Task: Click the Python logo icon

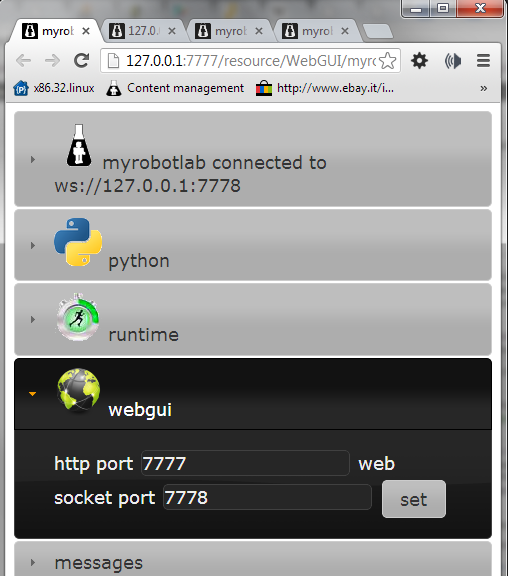Action: [x=78, y=242]
